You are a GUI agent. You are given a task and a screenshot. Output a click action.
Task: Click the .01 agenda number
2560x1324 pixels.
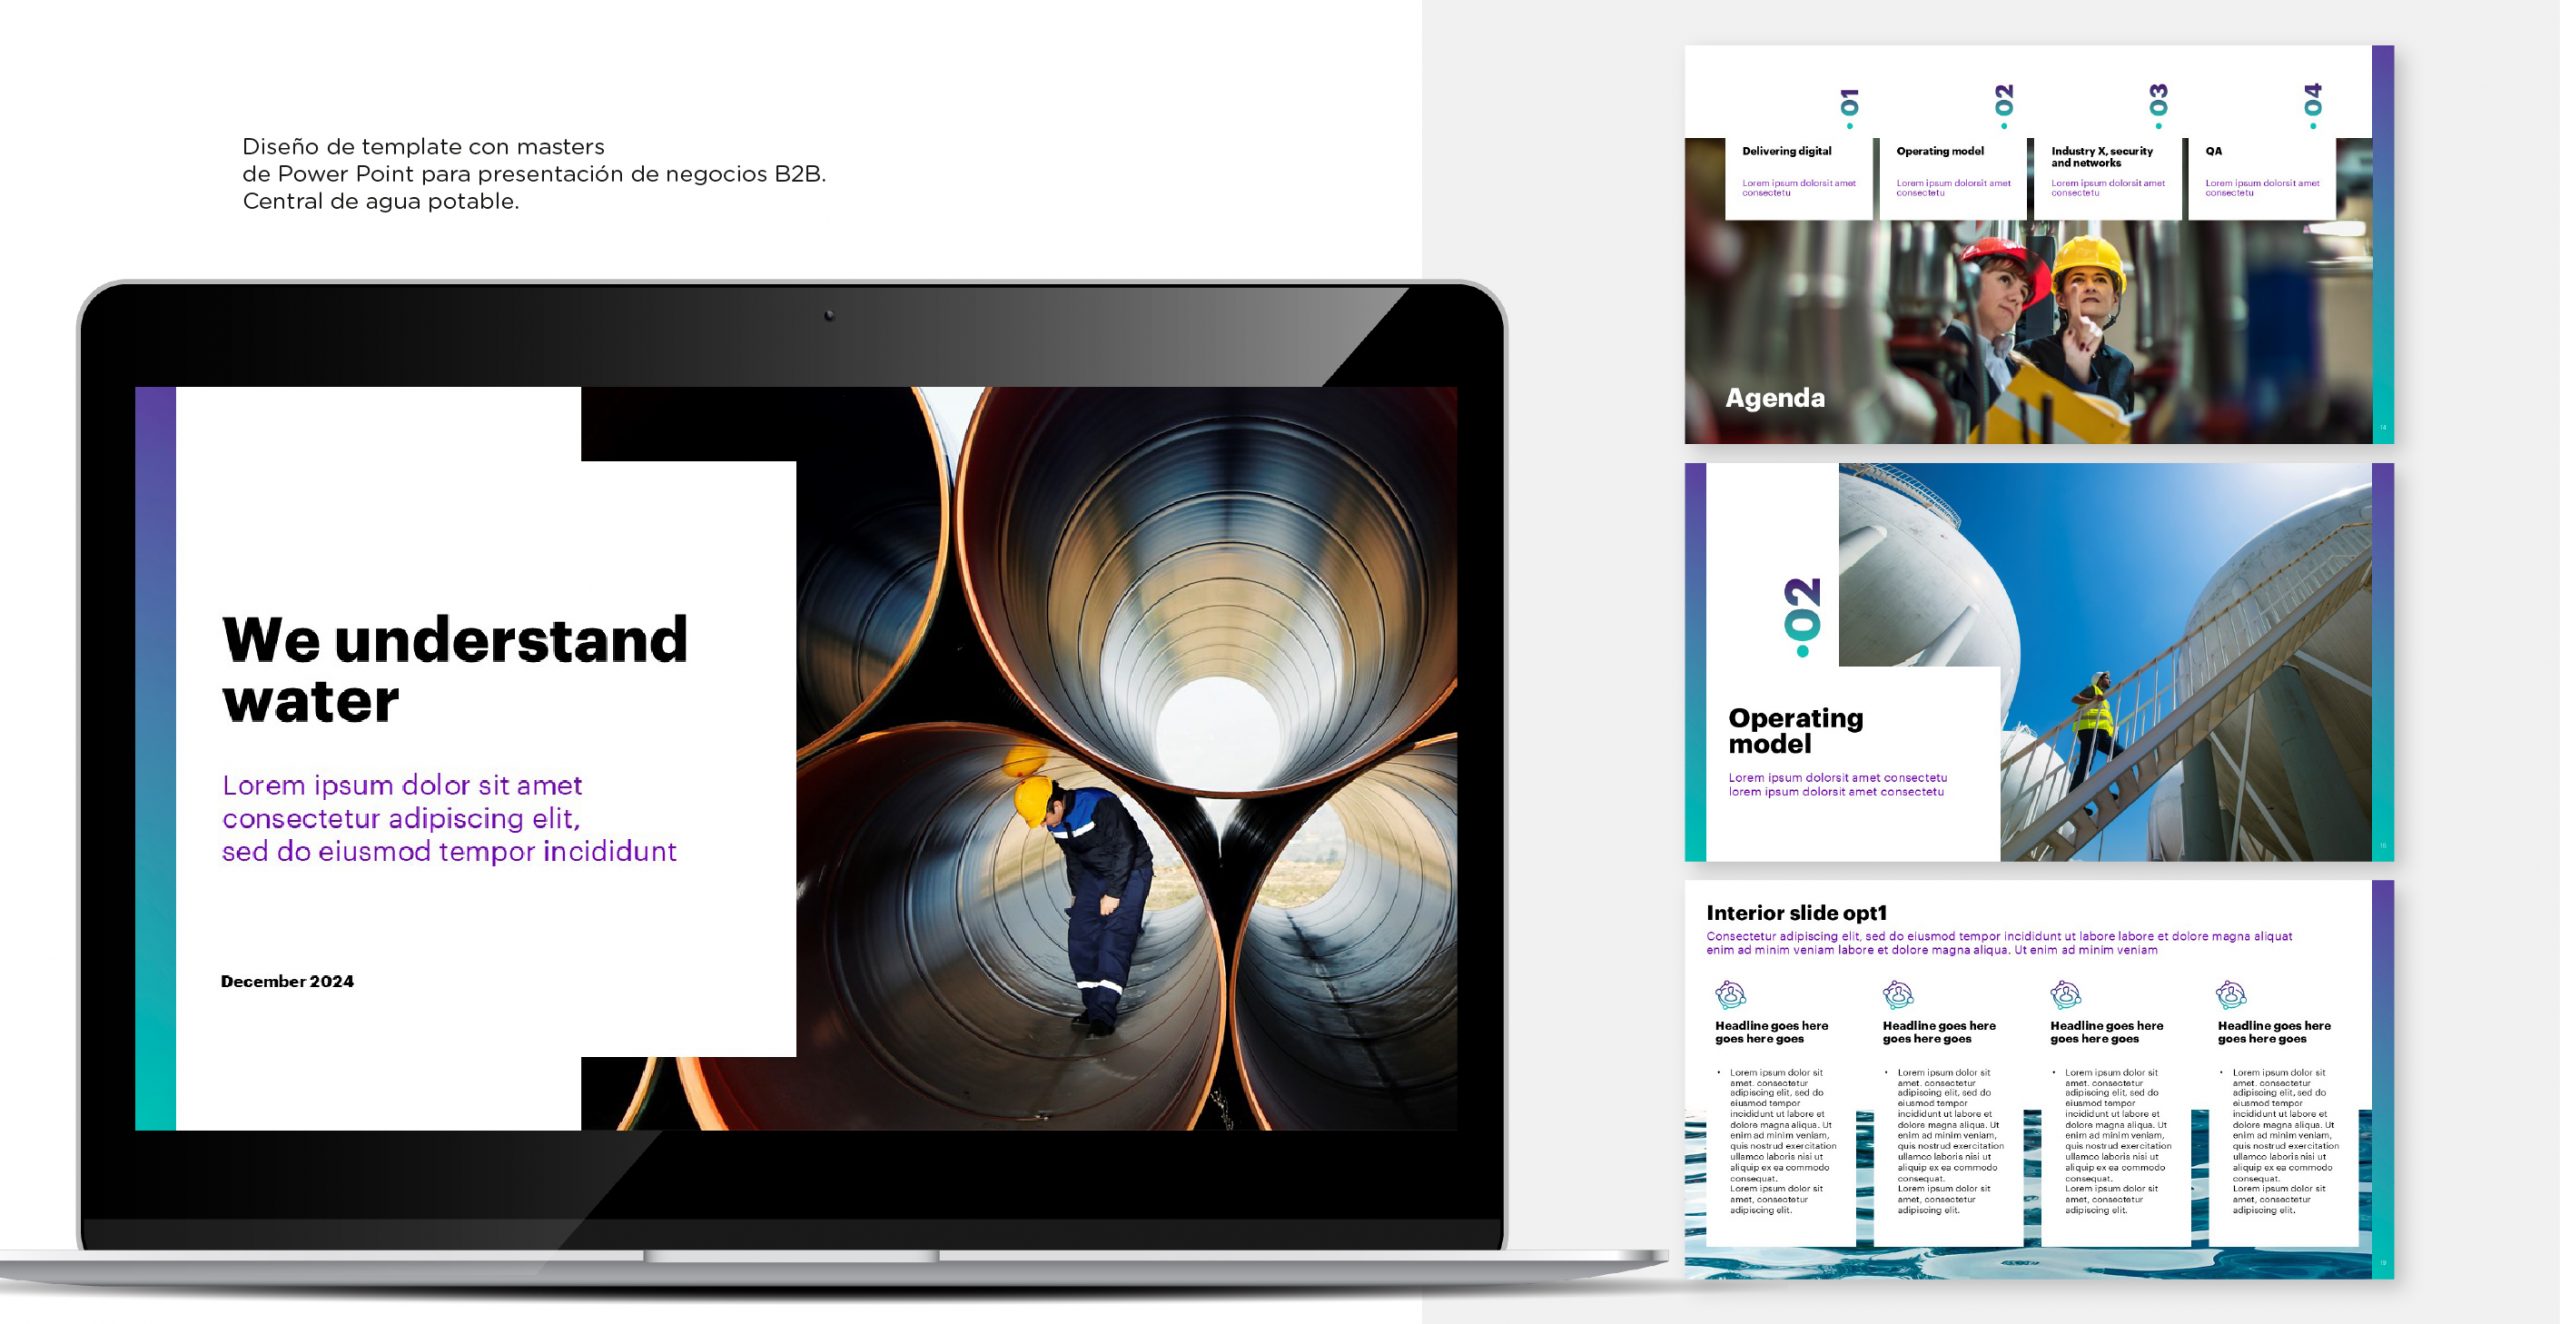[1849, 107]
